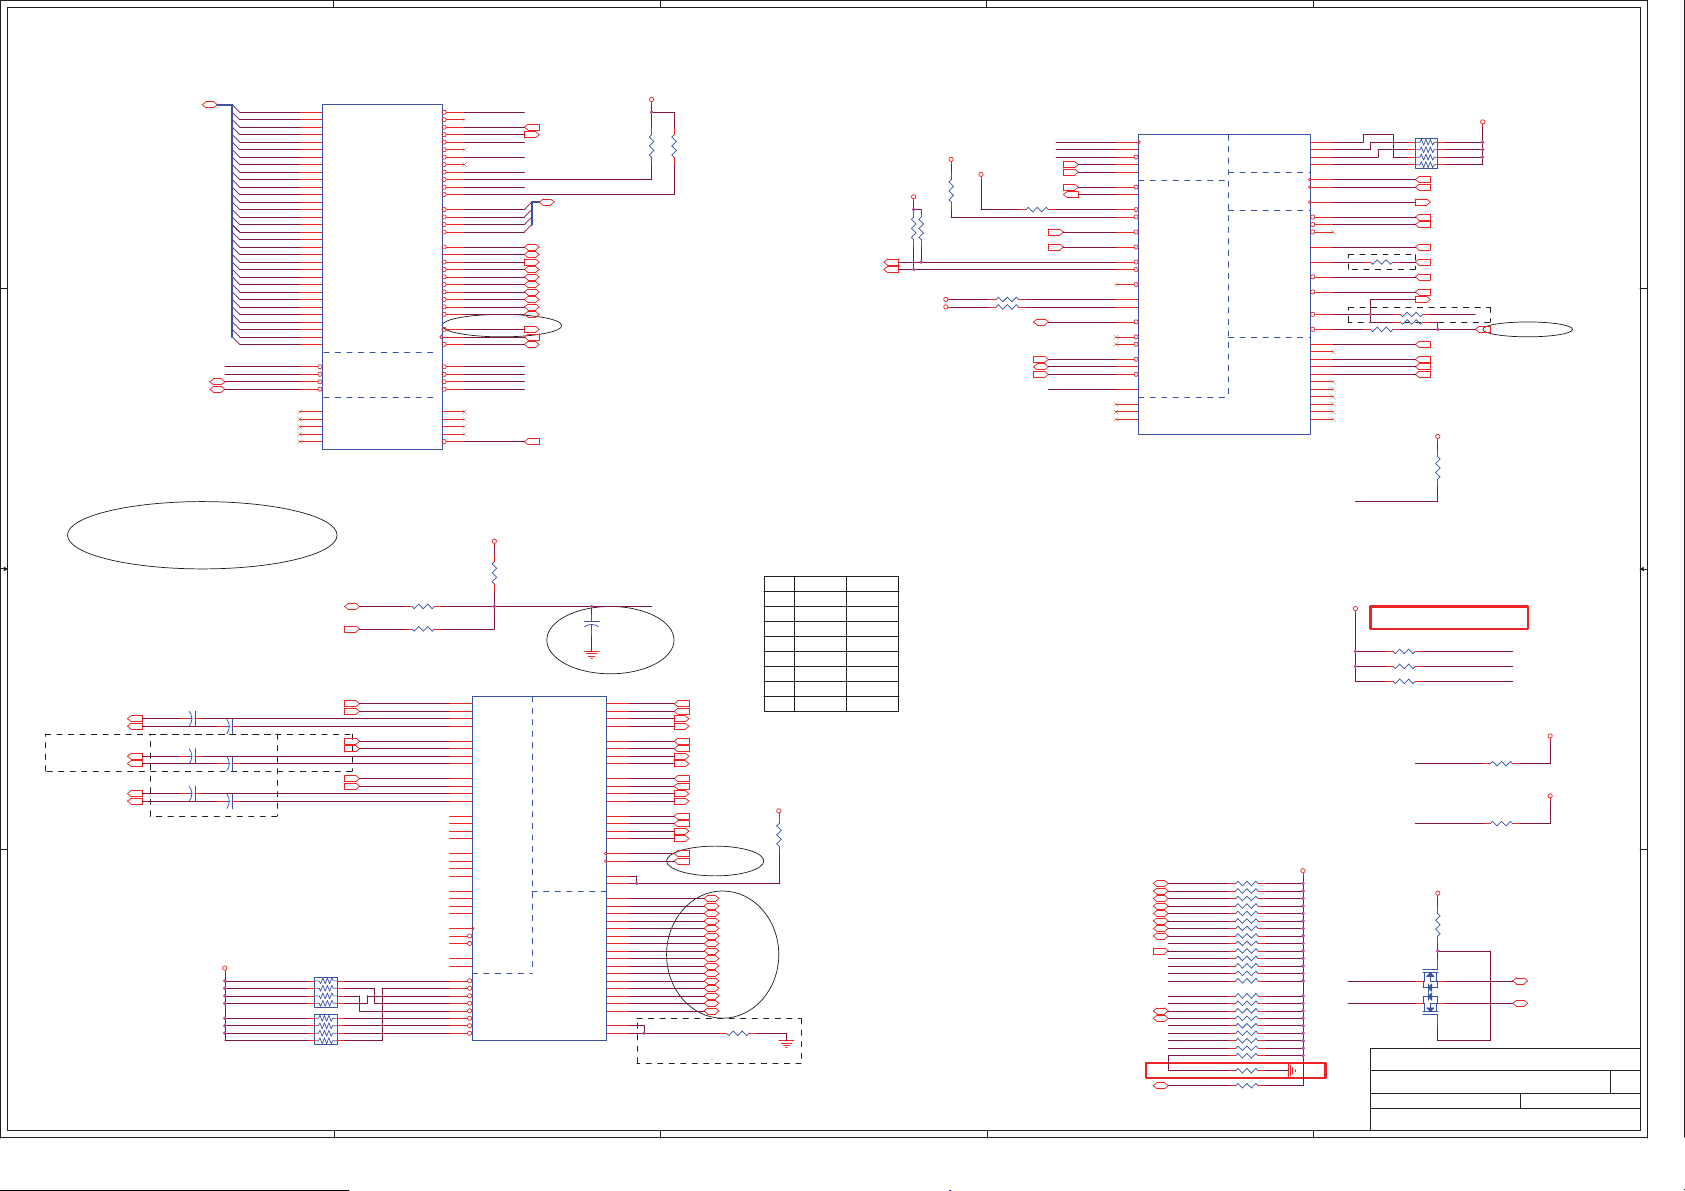Select the IC block at bottom center
The height and width of the screenshot is (1191, 1685).
[539, 868]
